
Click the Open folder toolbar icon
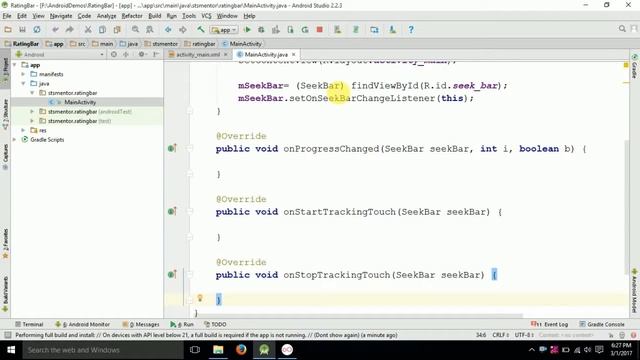(x=8, y=29)
